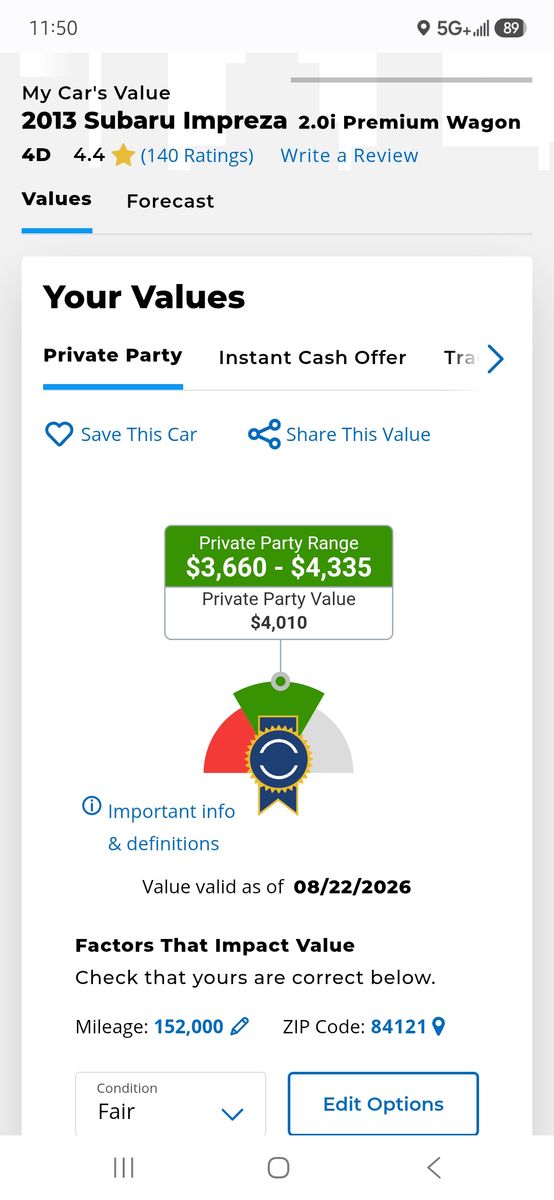Image resolution: width=554 pixels, height=1200 pixels.
Task: Tap the yellow rating star
Action: click(x=123, y=155)
